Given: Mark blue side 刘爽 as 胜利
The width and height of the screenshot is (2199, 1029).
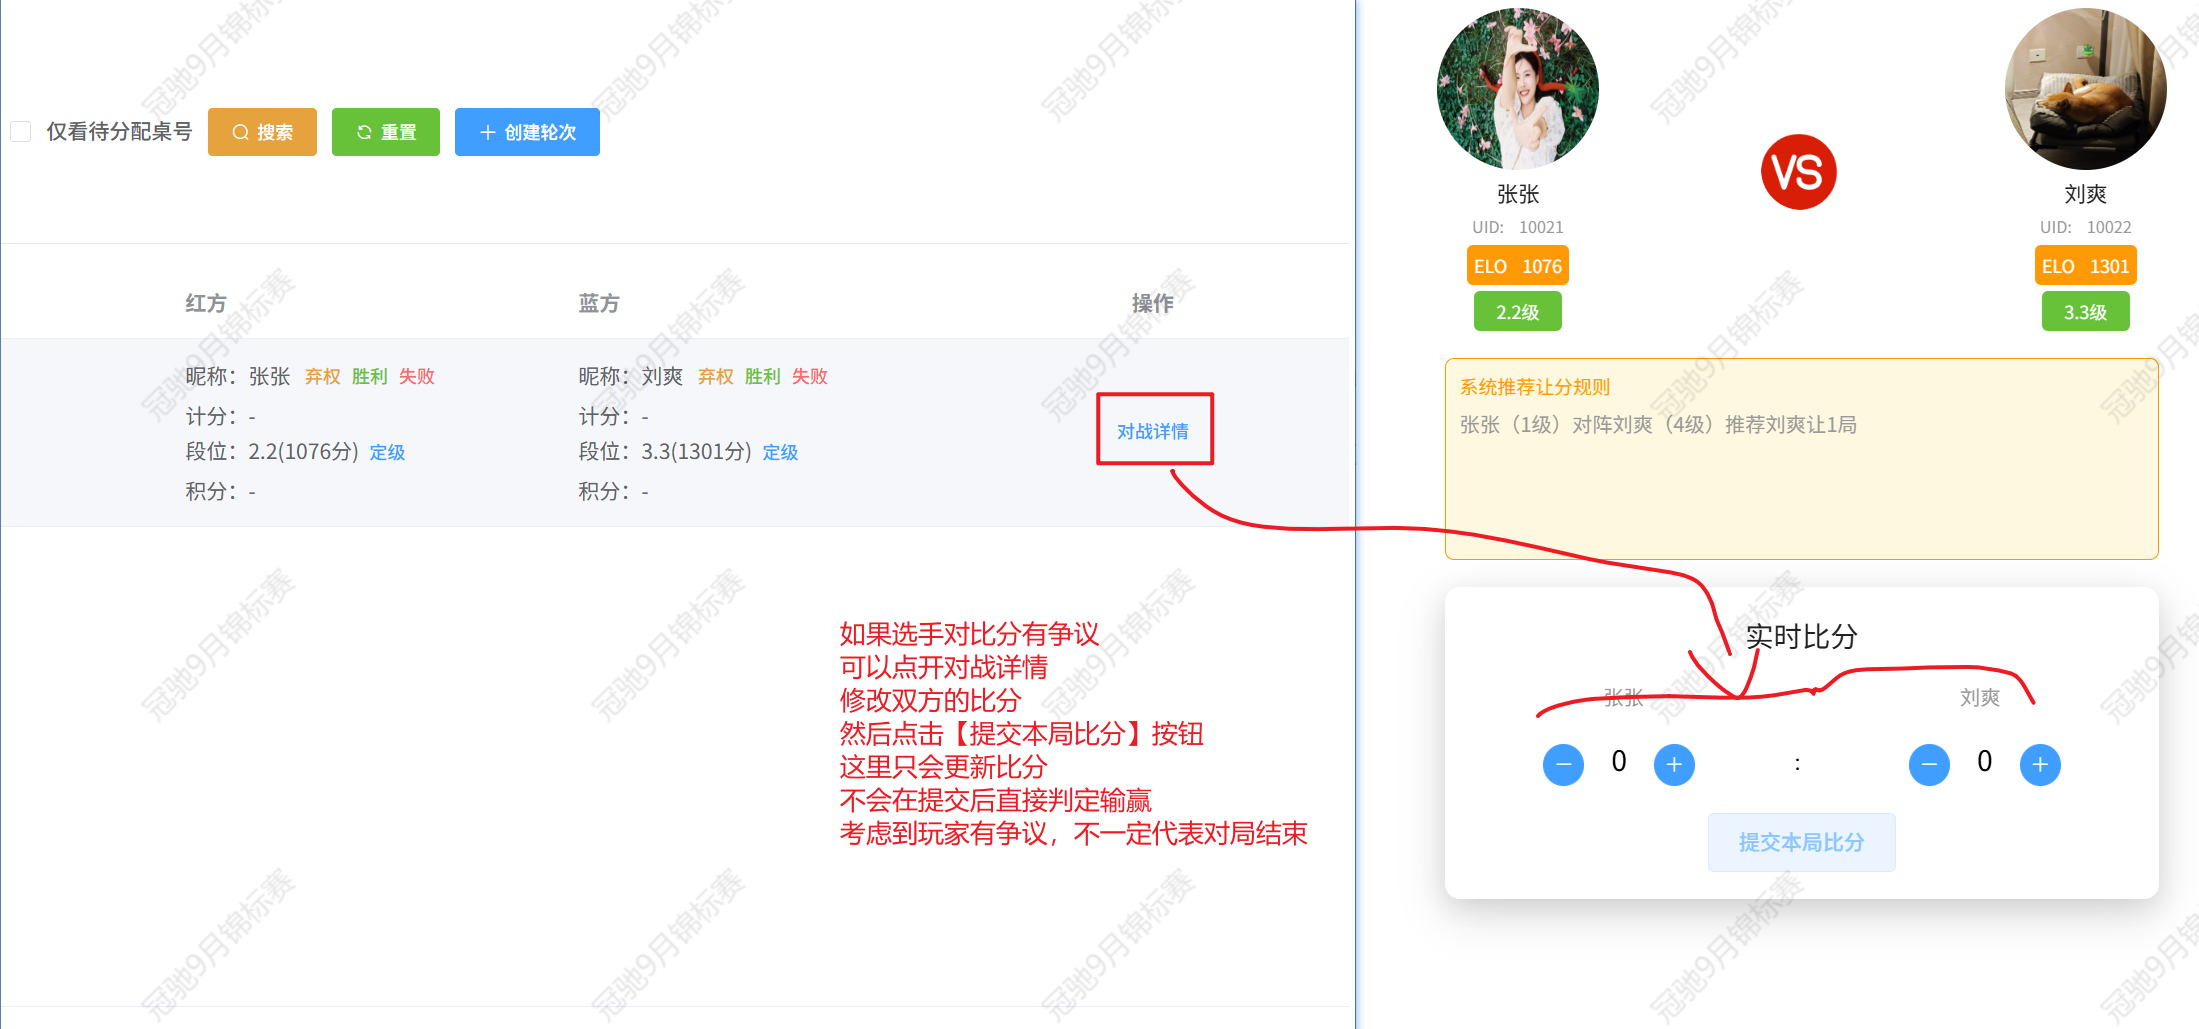Looking at the screenshot, I should click(x=762, y=377).
